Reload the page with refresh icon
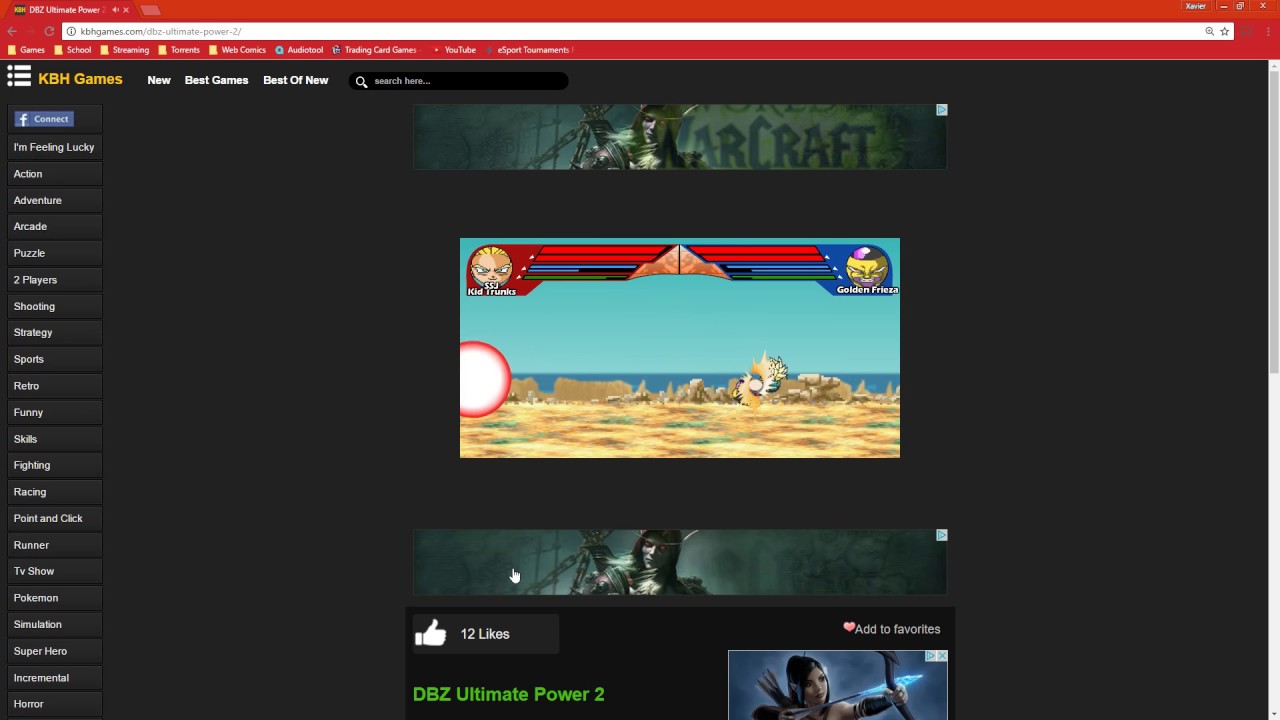The height and width of the screenshot is (720, 1280). (x=48, y=31)
